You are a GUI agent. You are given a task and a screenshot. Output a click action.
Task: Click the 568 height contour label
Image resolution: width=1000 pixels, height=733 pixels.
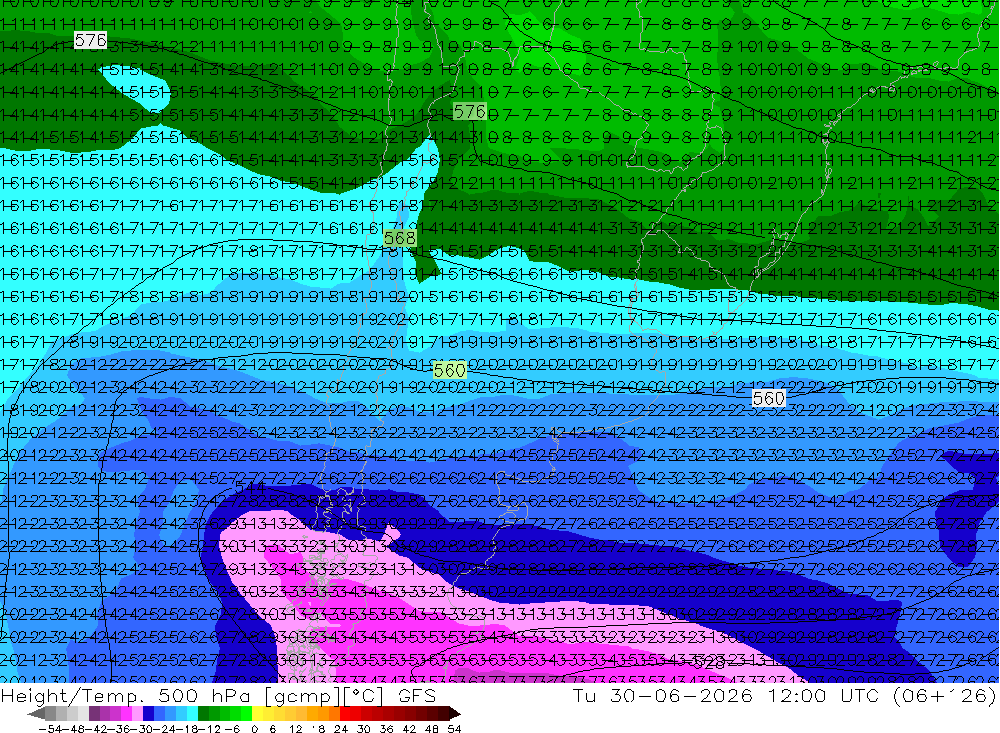[x=400, y=239]
